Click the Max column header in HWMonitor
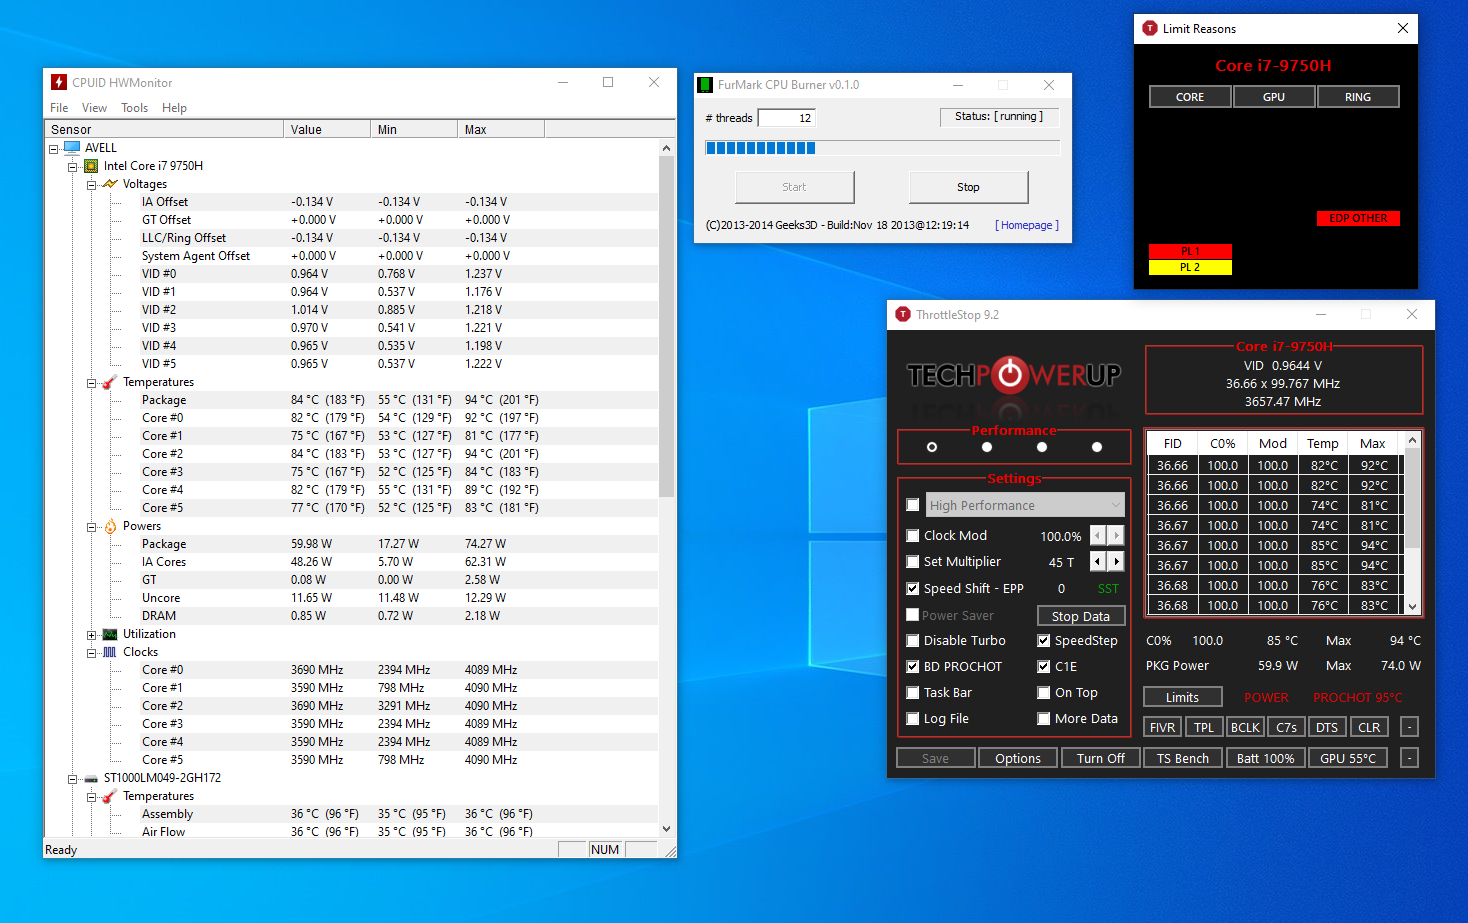This screenshot has width=1468, height=923. coord(500,129)
